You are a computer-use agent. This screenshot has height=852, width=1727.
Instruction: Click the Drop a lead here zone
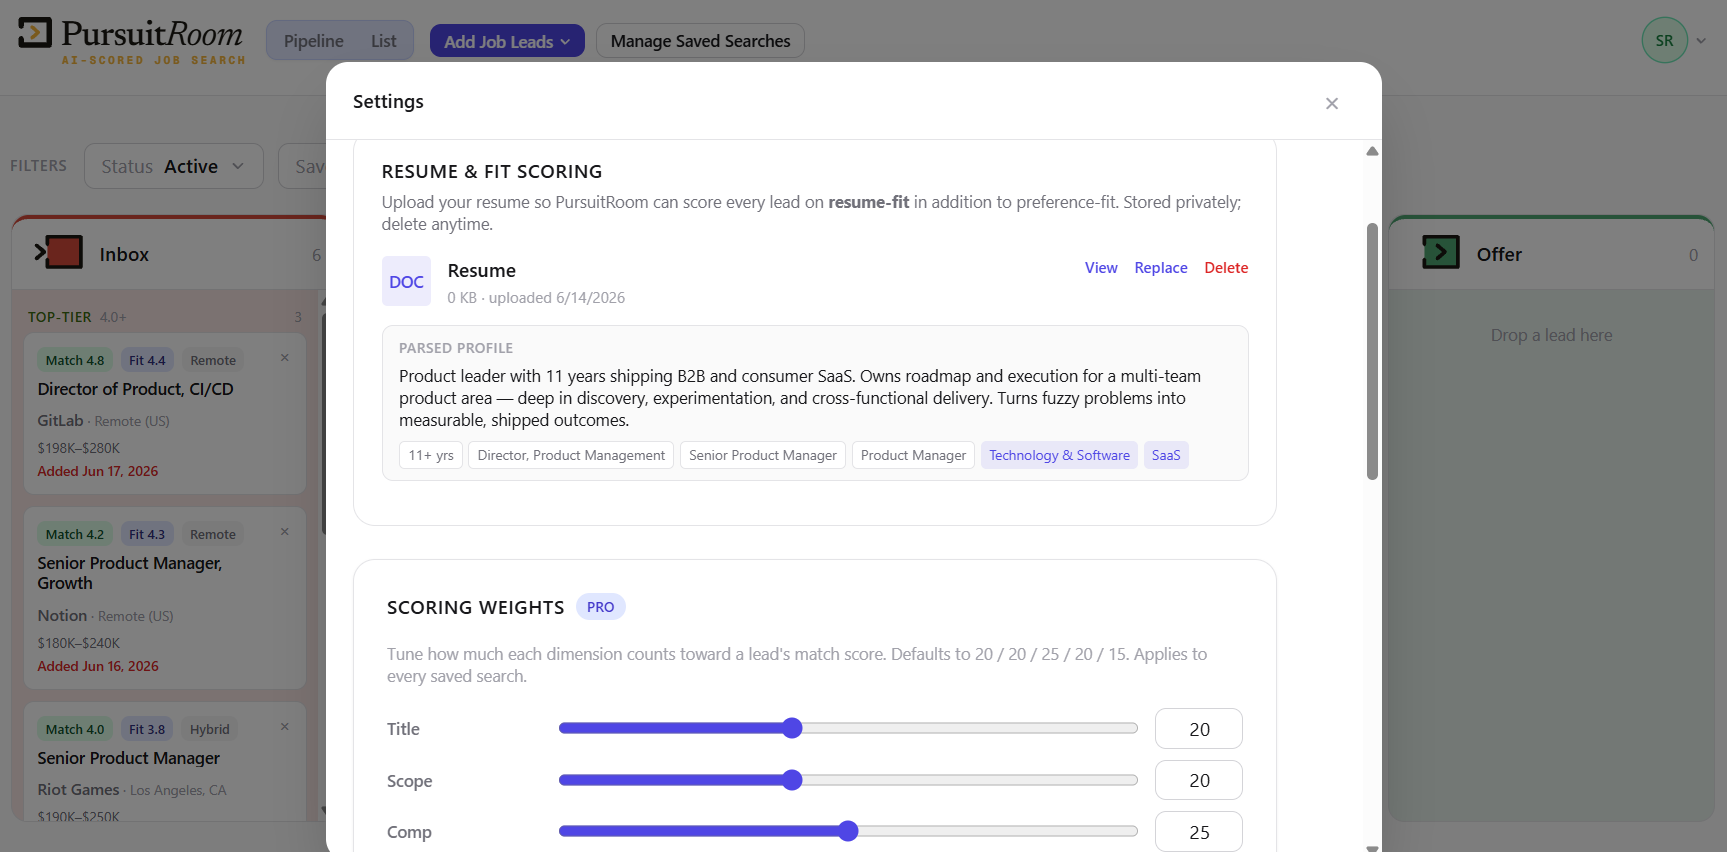pyautogui.click(x=1551, y=335)
